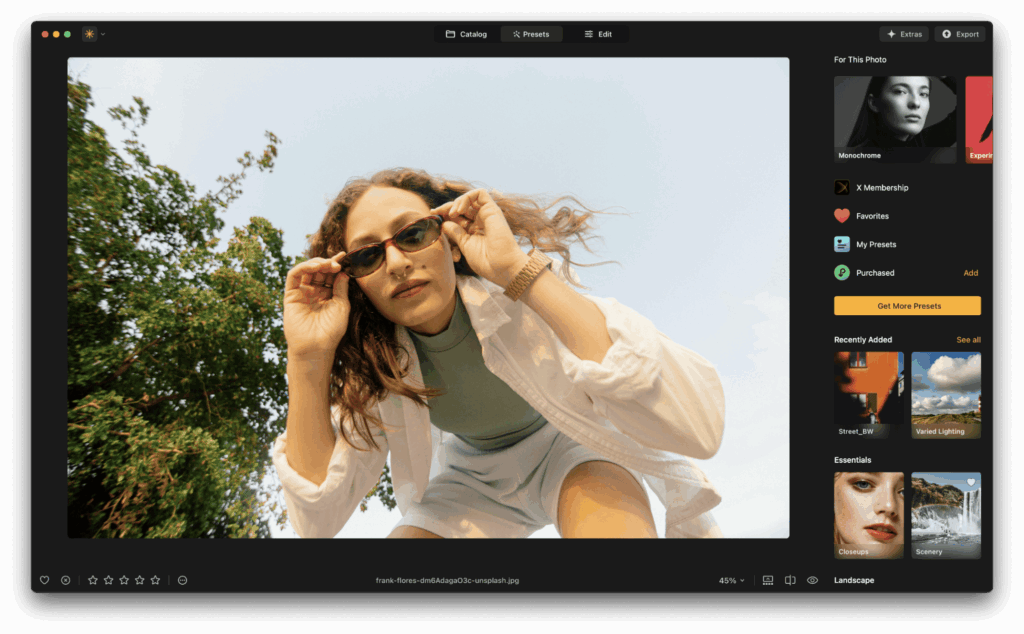Screen dimensions: 1024x634
Task: Open the zoom level dropdown at 45%
Action: (730, 580)
